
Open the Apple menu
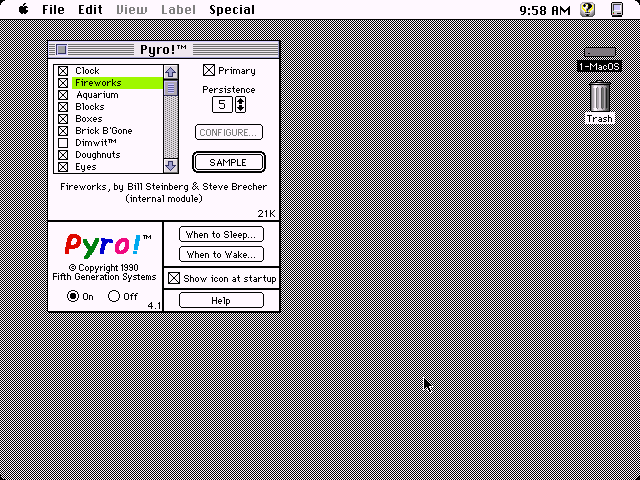pos(23,9)
